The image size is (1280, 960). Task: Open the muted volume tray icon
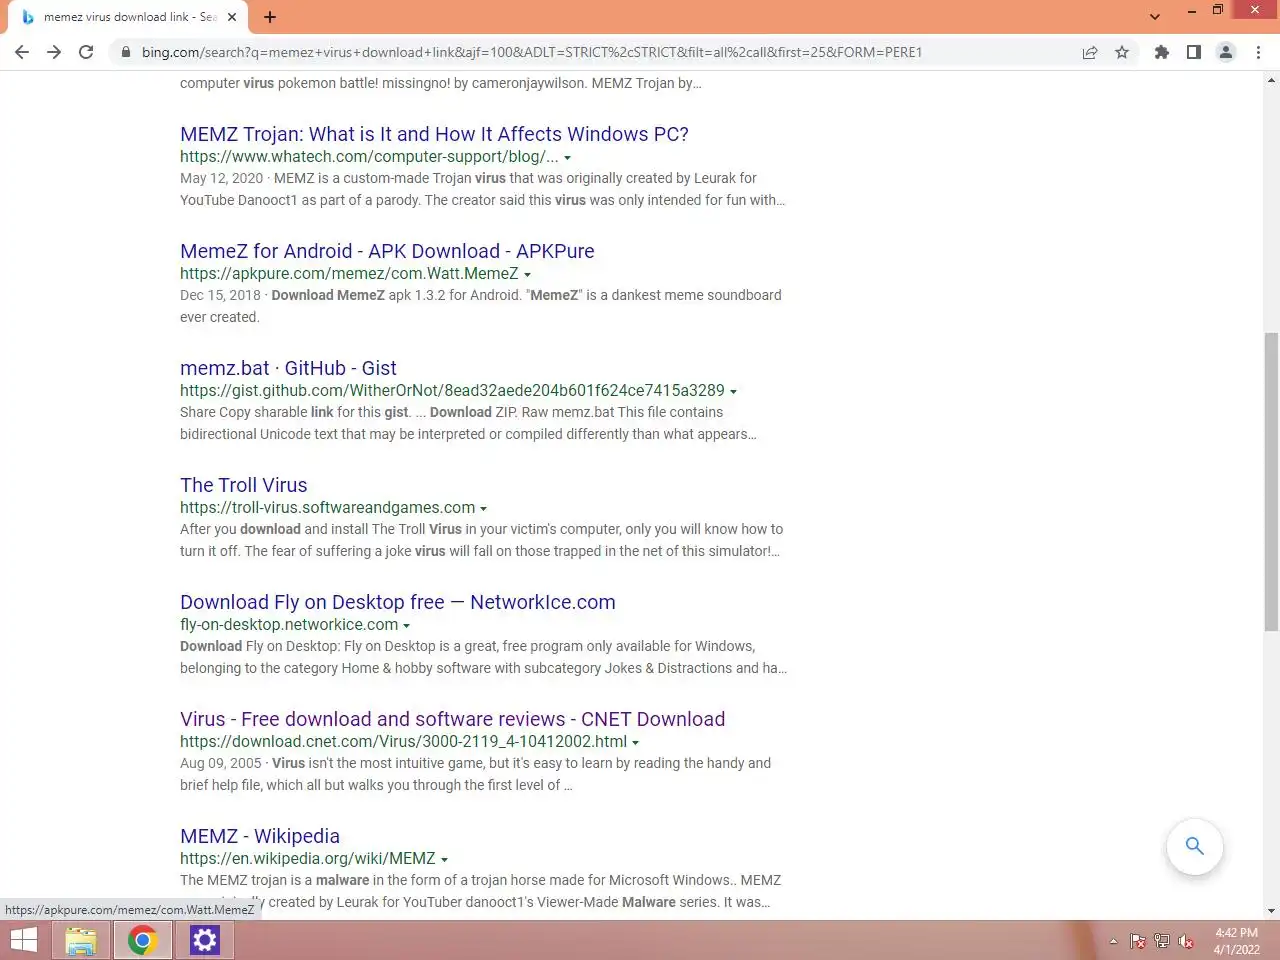point(1186,941)
